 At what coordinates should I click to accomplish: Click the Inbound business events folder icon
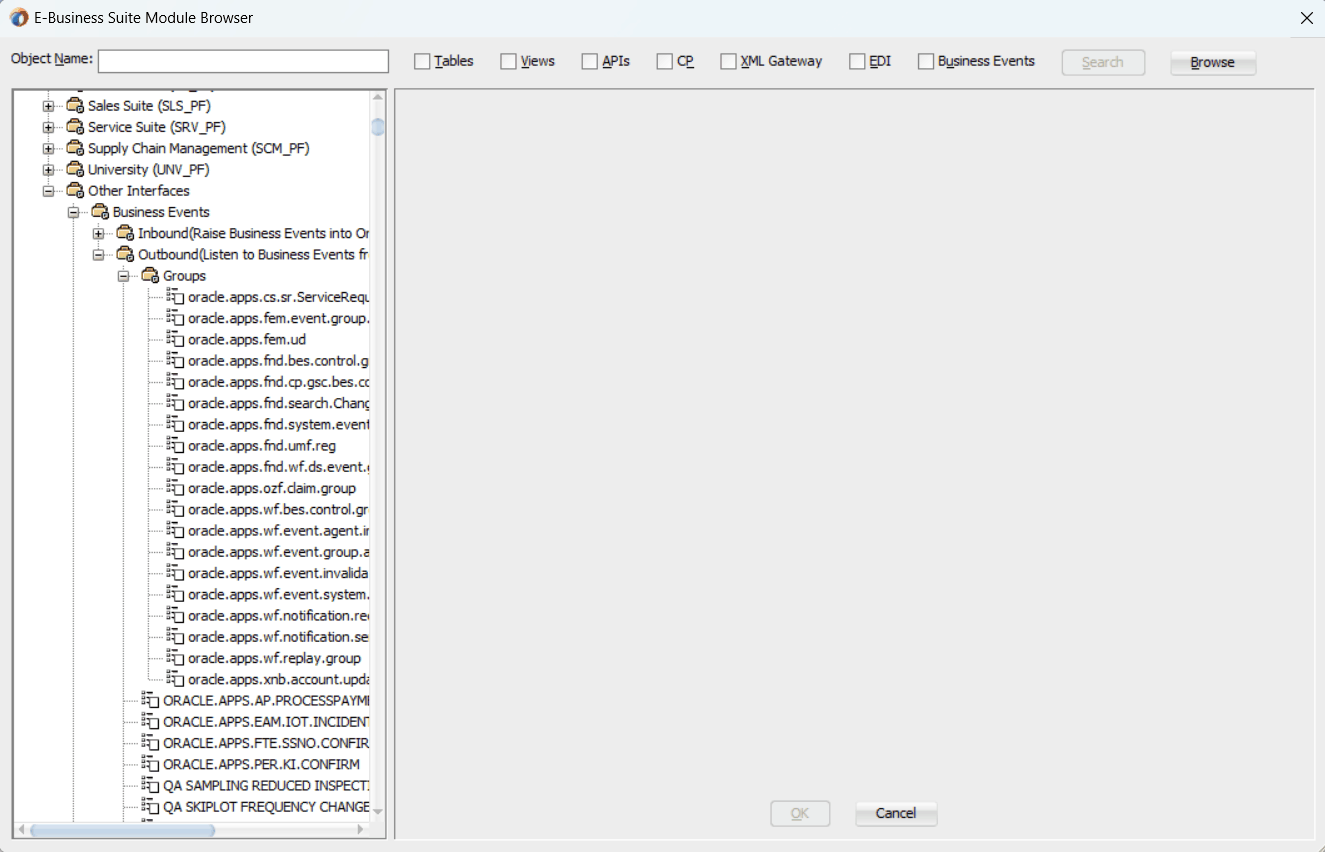click(125, 233)
